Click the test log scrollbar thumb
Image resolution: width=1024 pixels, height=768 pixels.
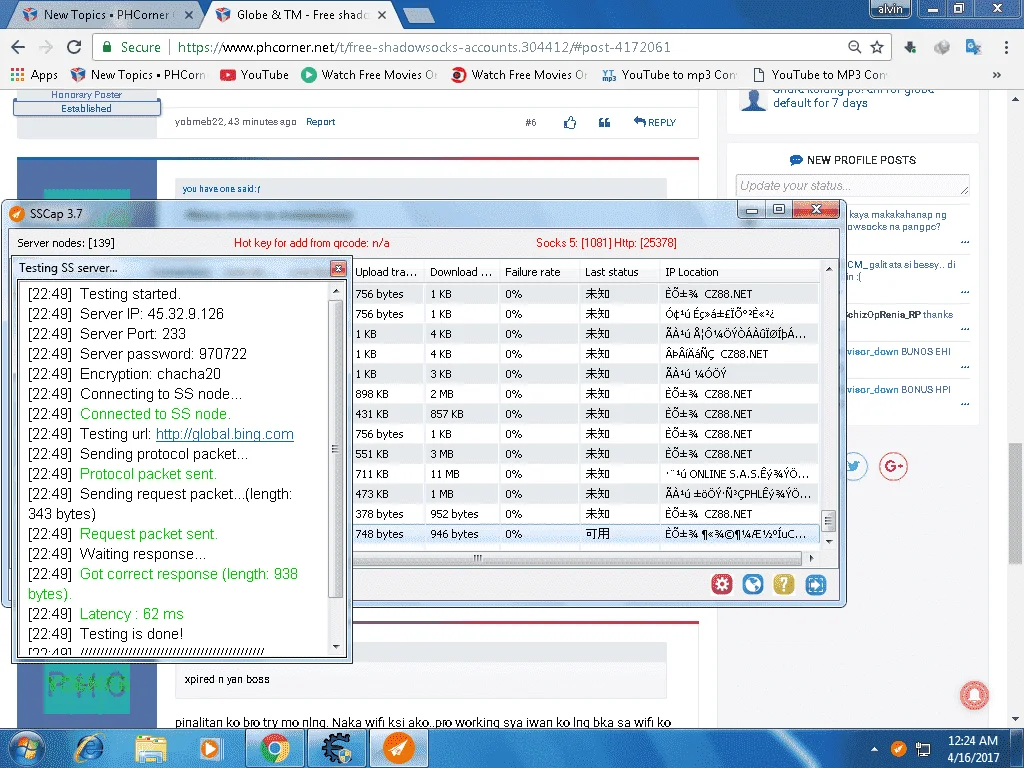coord(335,449)
